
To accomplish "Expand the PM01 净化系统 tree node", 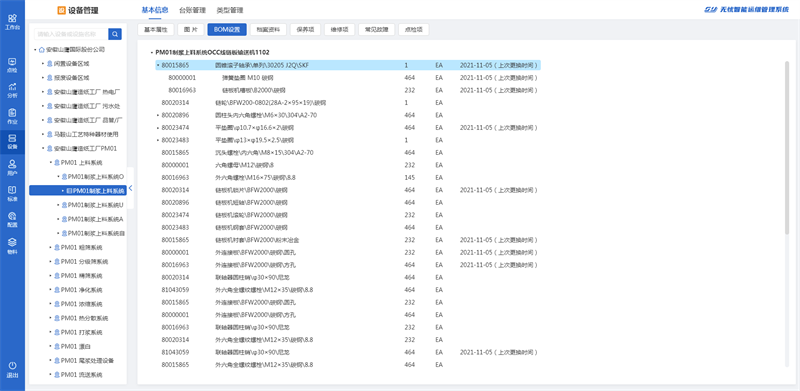I will [50, 289].
